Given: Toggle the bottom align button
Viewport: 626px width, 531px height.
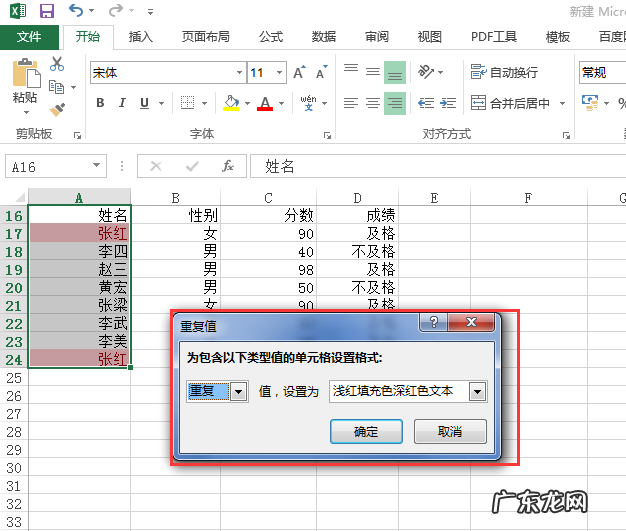Looking at the screenshot, I should pyautogui.click(x=395, y=72).
